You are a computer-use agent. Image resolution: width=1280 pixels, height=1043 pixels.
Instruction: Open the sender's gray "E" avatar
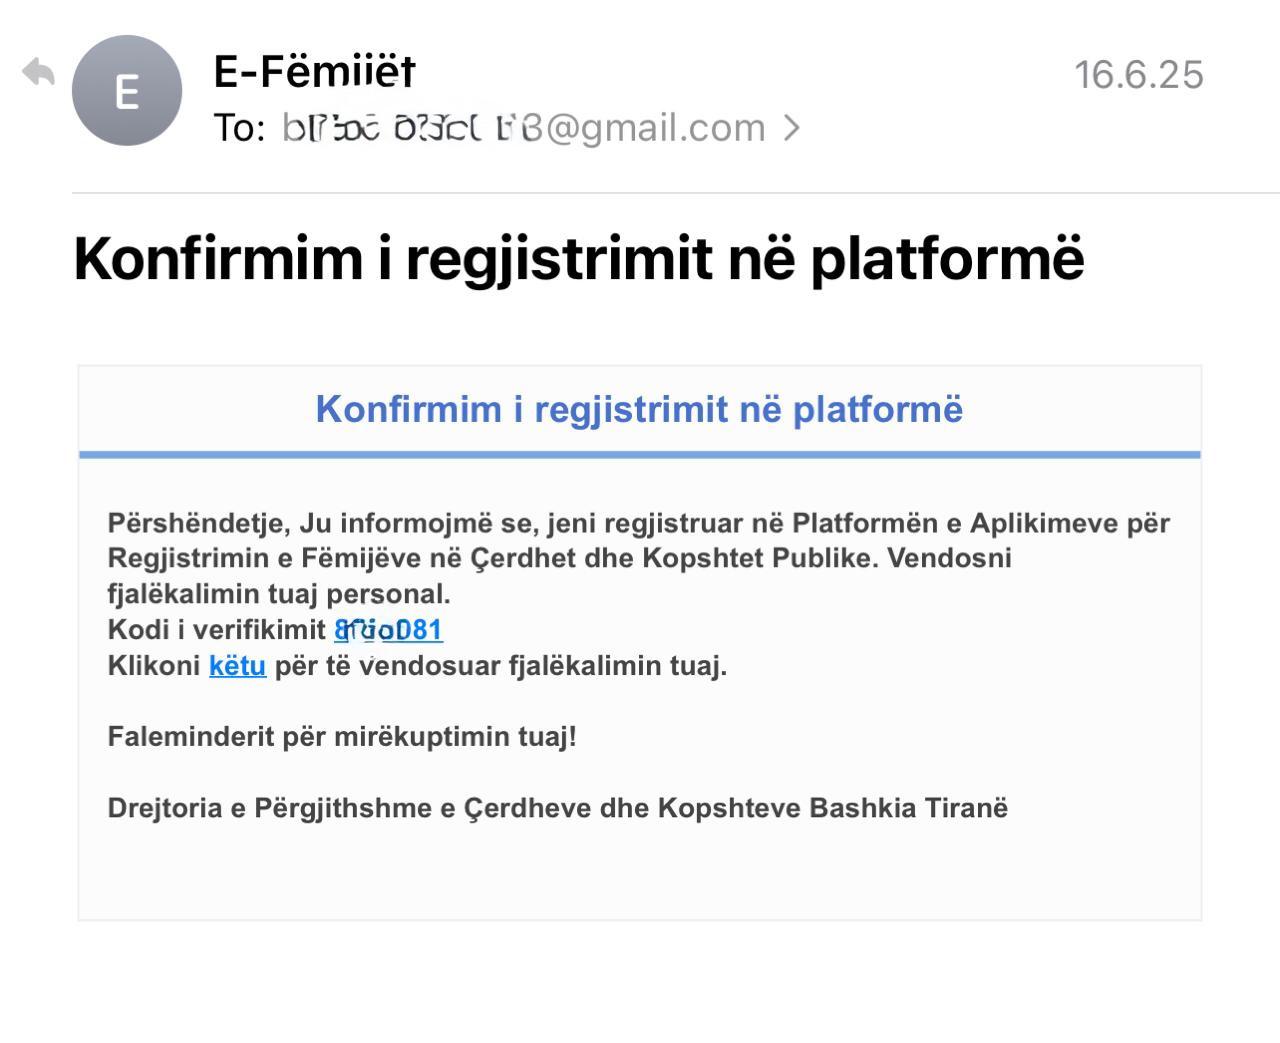(x=127, y=91)
